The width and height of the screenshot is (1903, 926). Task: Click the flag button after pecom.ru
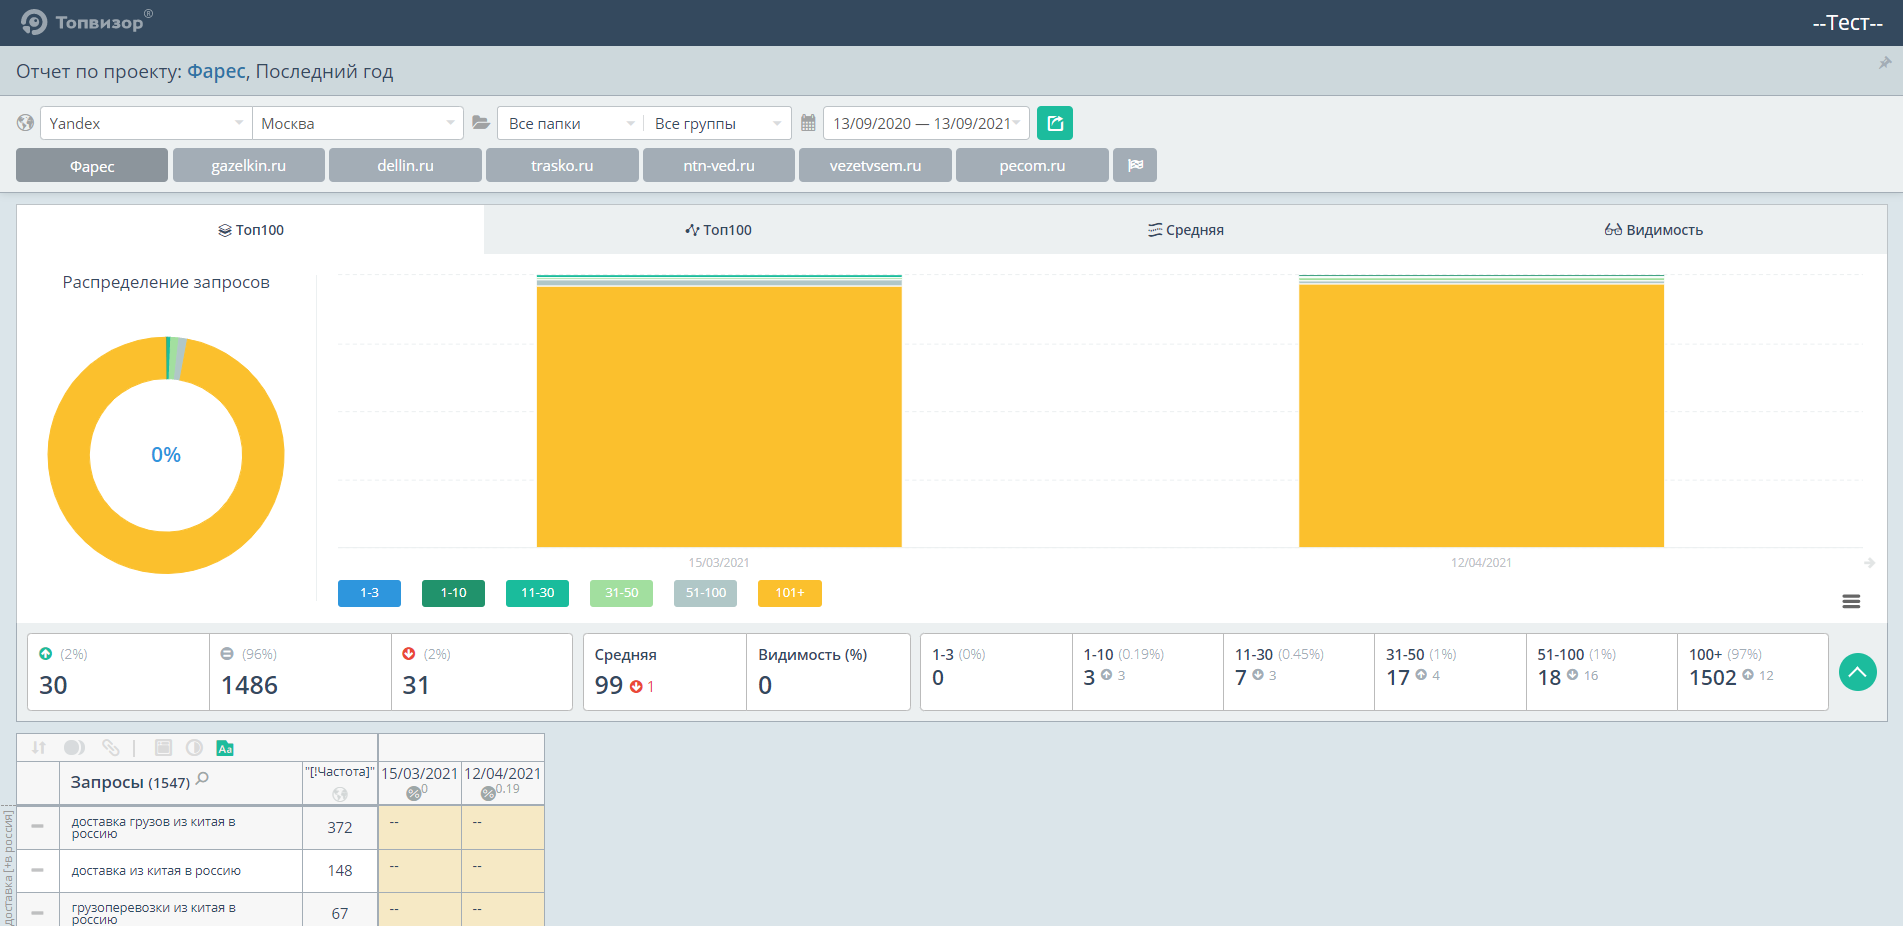1136,165
